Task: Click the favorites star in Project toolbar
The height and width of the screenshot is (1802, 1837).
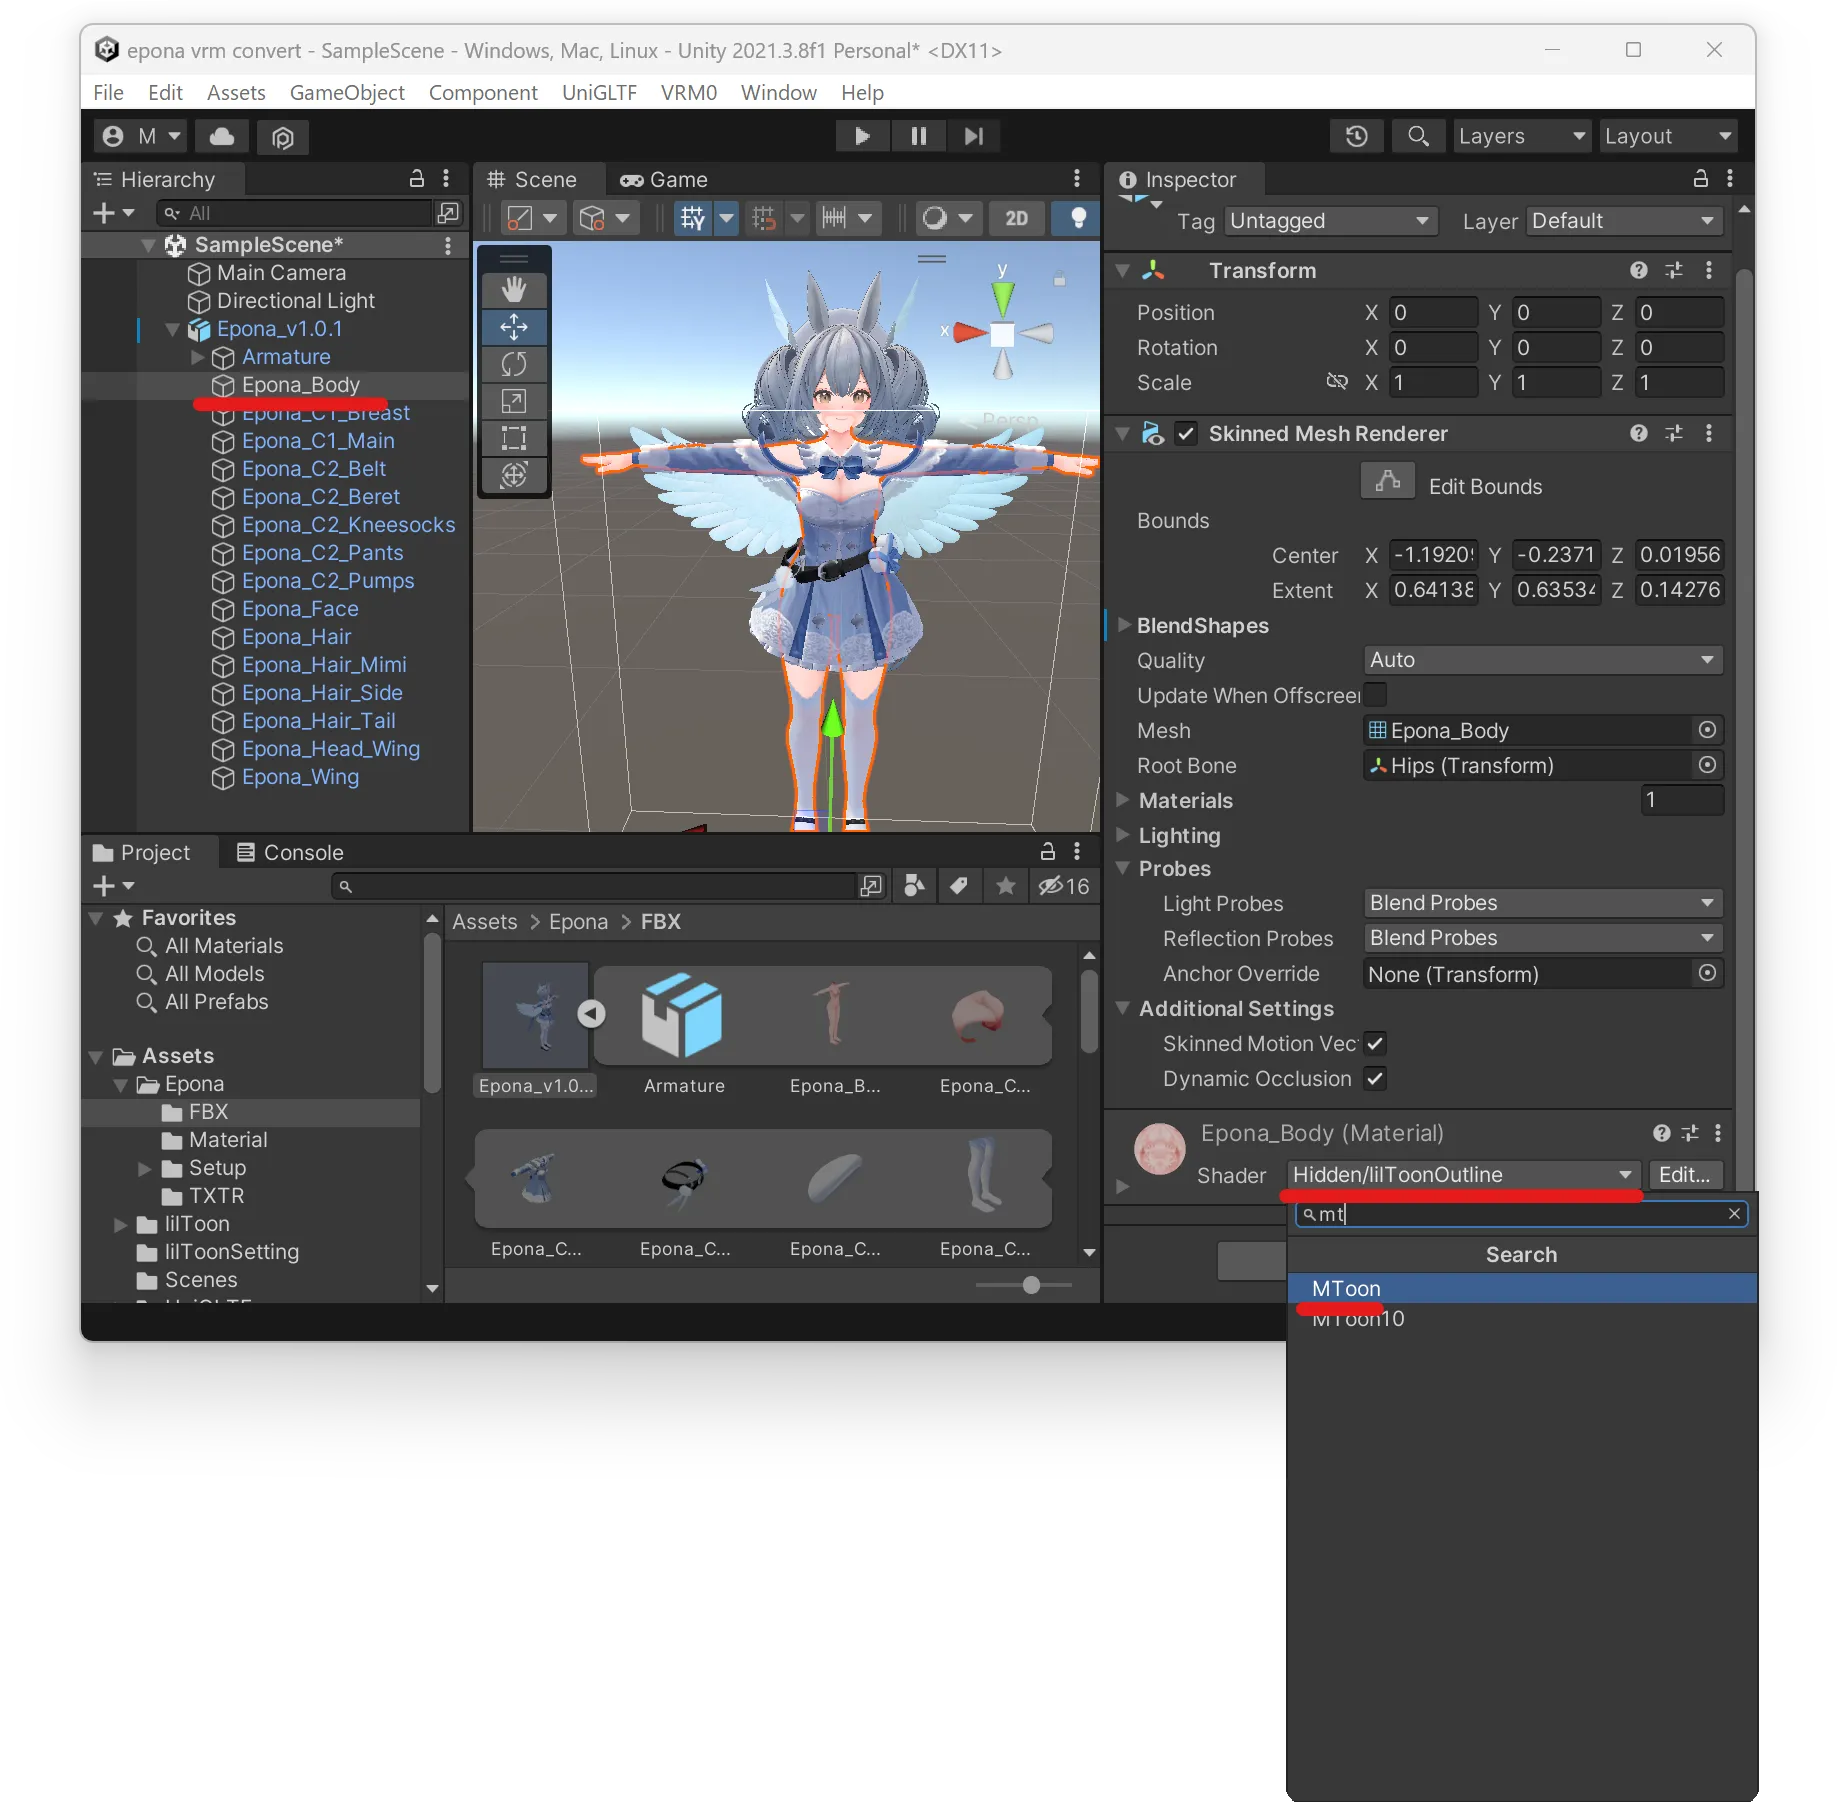Action: coord(1006,886)
